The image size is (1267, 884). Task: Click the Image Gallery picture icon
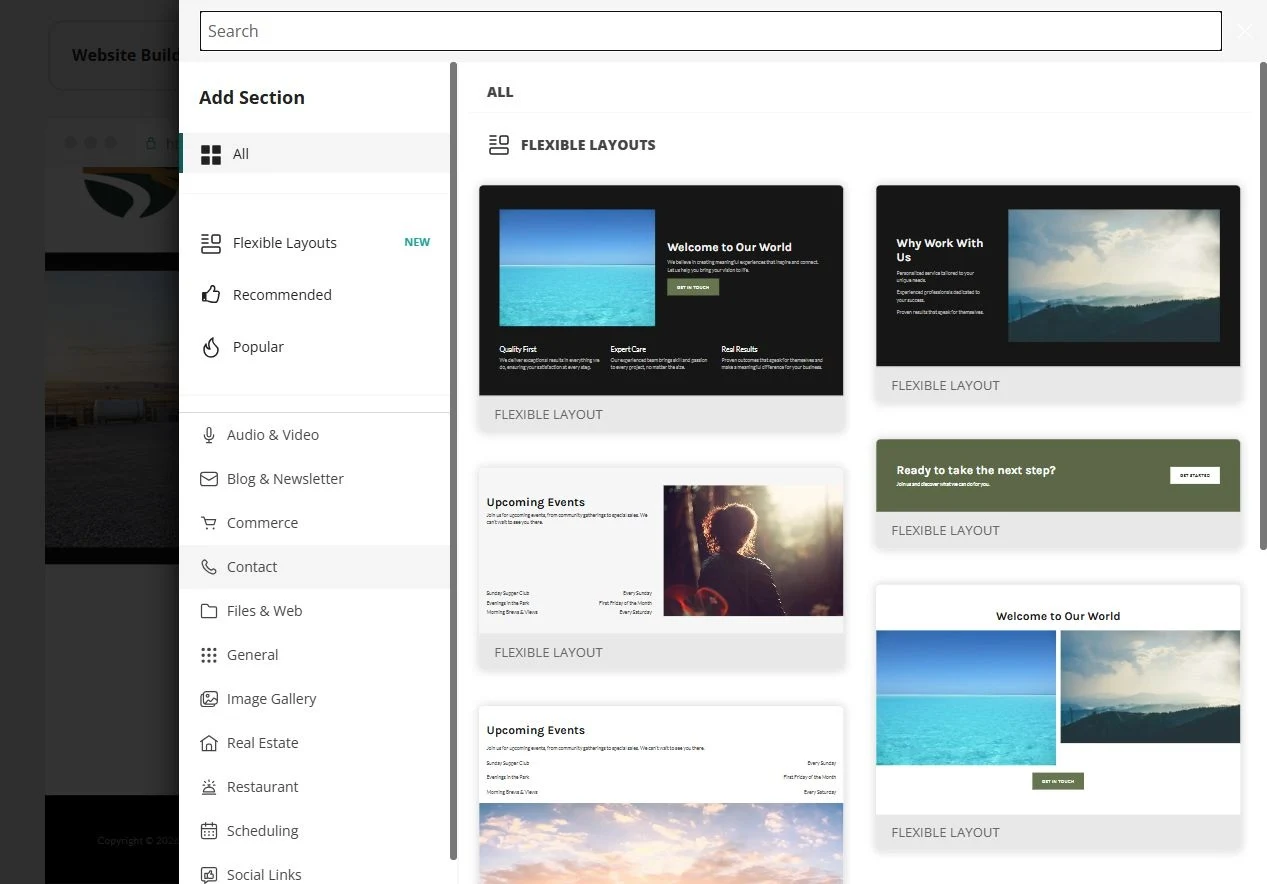[209, 699]
